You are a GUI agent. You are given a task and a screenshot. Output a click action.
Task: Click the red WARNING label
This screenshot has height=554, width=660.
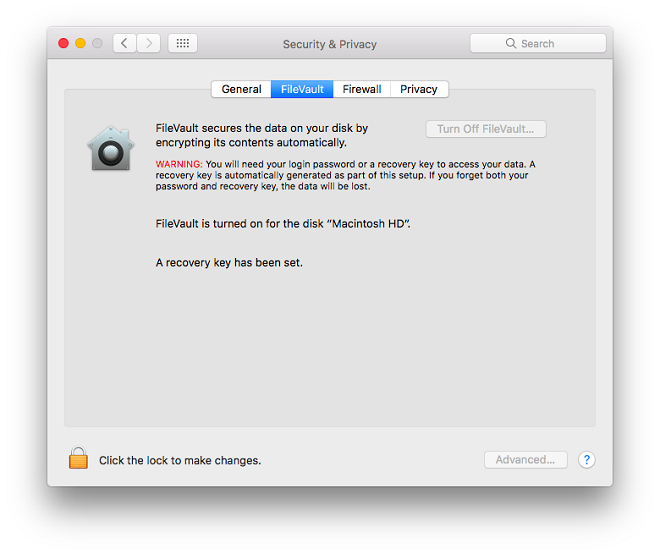(179, 164)
